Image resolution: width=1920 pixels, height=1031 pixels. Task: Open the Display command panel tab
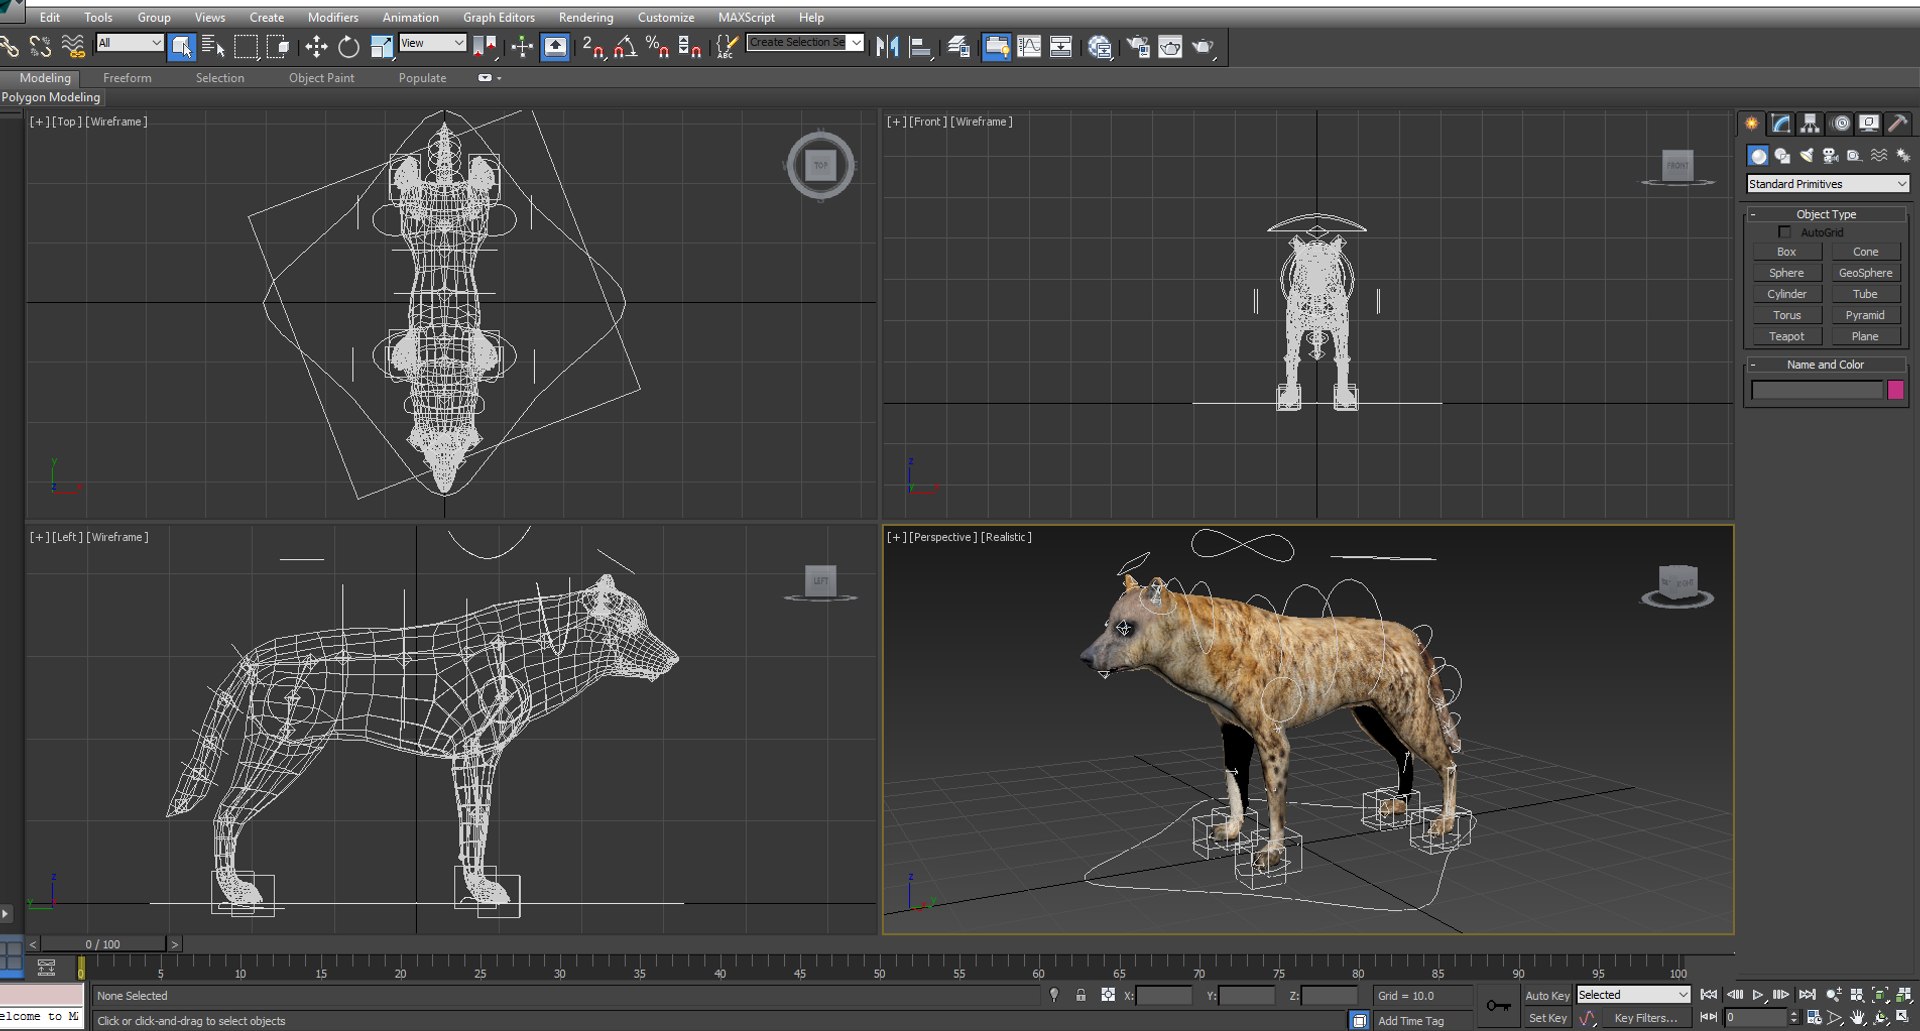click(1868, 123)
